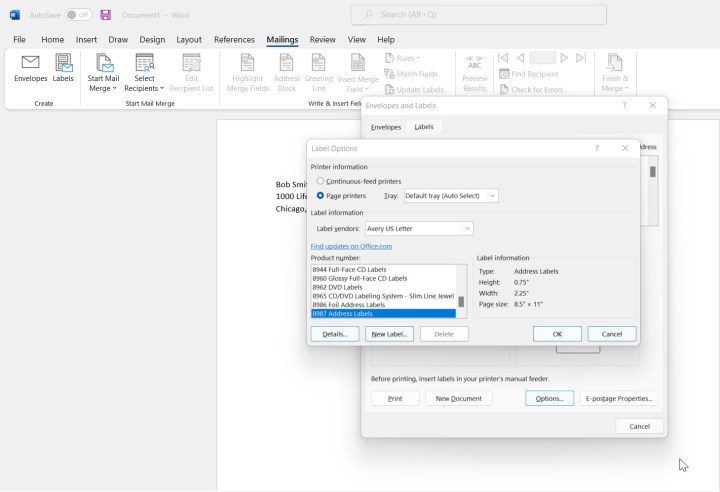Click Find updates on Office.com link
The height and width of the screenshot is (492, 720).
click(x=351, y=246)
